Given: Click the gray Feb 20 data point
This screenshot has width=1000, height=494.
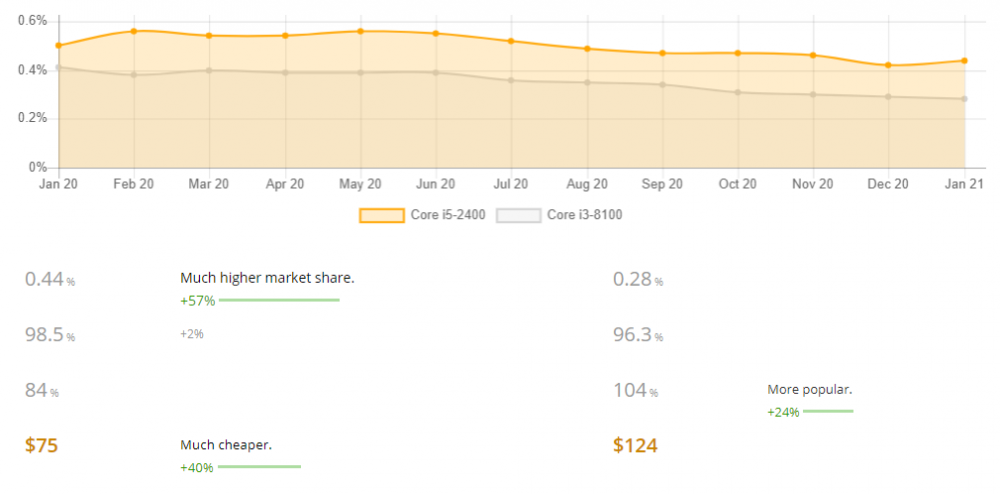Looking at the screenshot, I should (134, 75).
